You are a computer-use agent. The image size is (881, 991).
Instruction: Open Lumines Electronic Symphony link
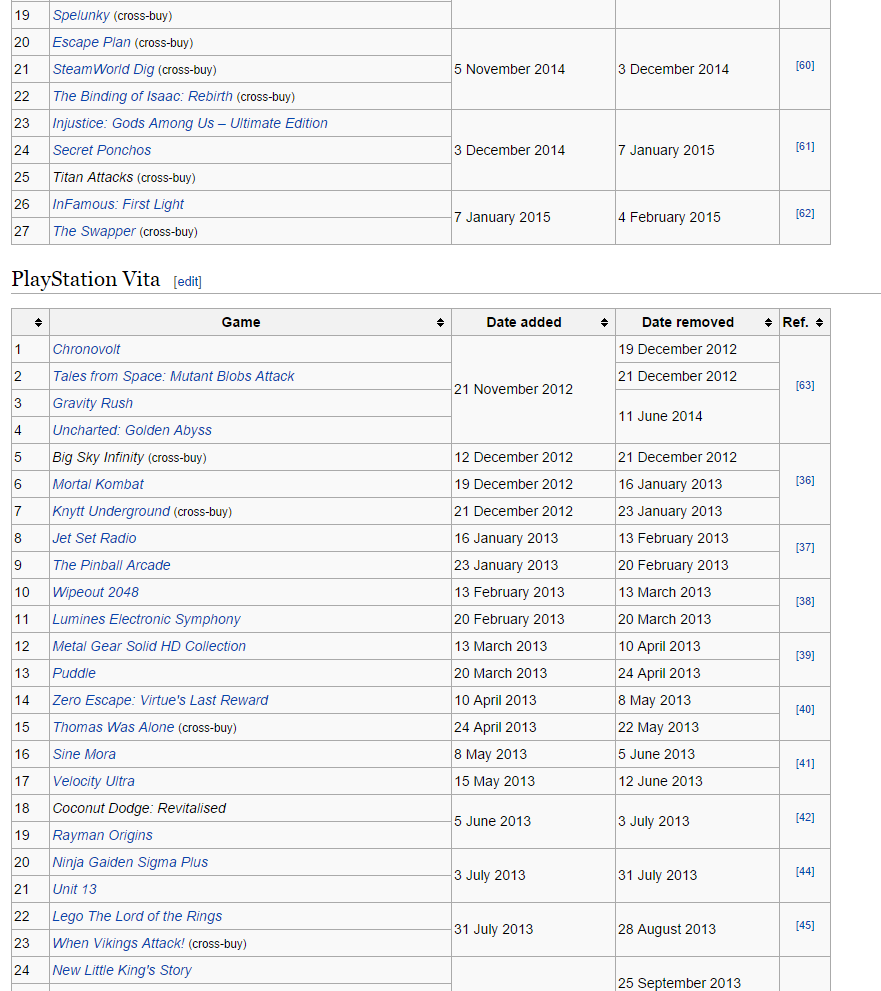click(146, 619)
